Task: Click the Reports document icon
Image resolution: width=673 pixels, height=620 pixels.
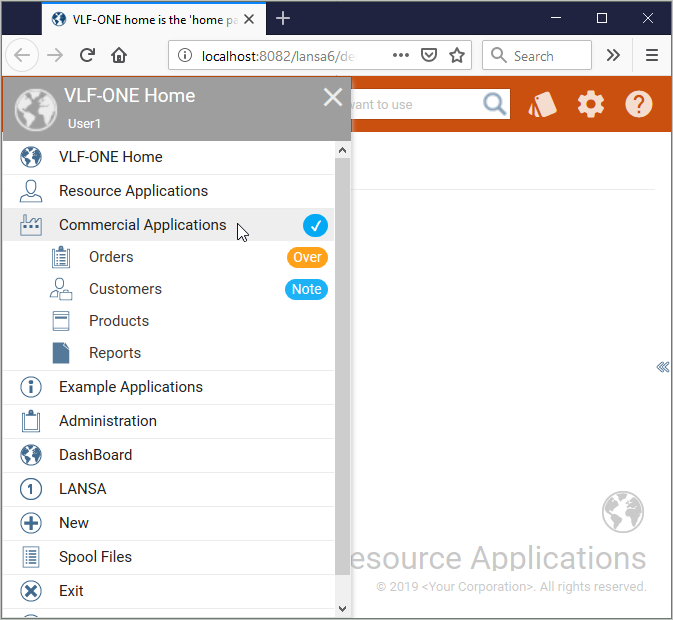Action: click(61, 353)
